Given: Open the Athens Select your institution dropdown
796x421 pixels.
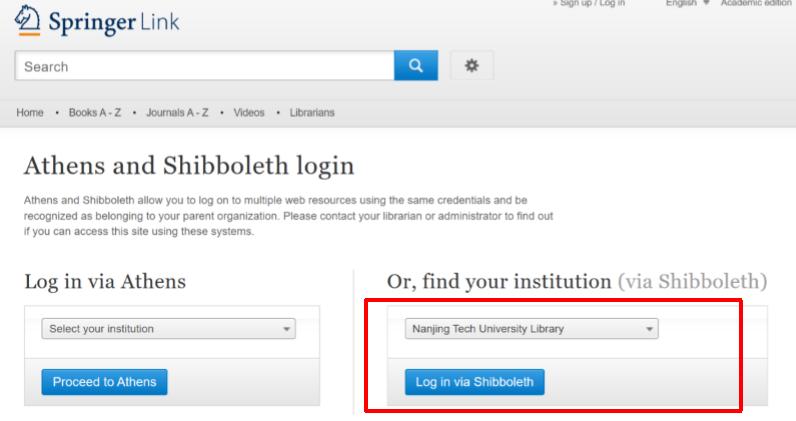Looking at the screenshot, I should [x=169, y=329].
